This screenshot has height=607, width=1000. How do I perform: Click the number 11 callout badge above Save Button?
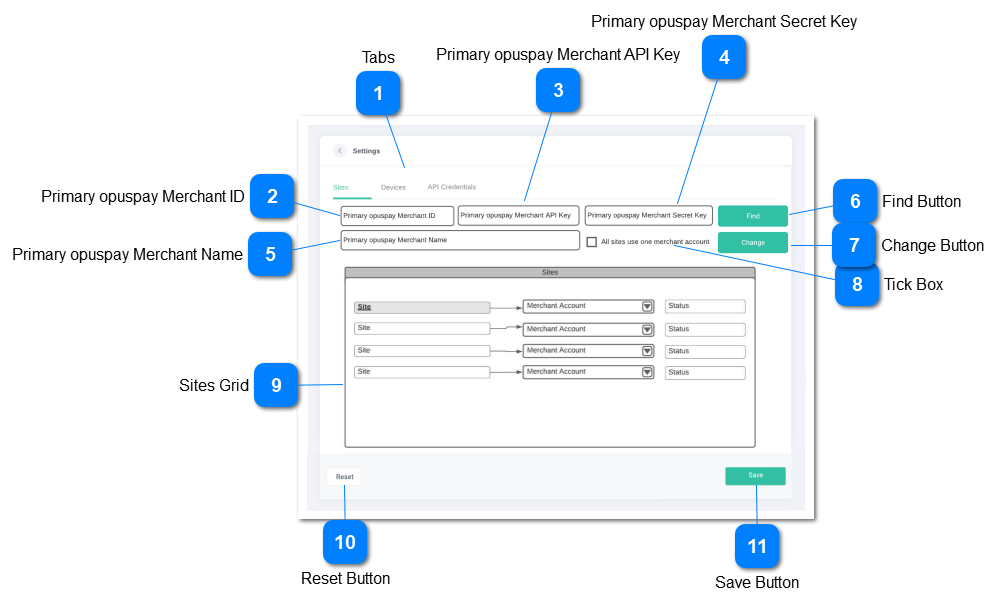[x=757, y=546]
